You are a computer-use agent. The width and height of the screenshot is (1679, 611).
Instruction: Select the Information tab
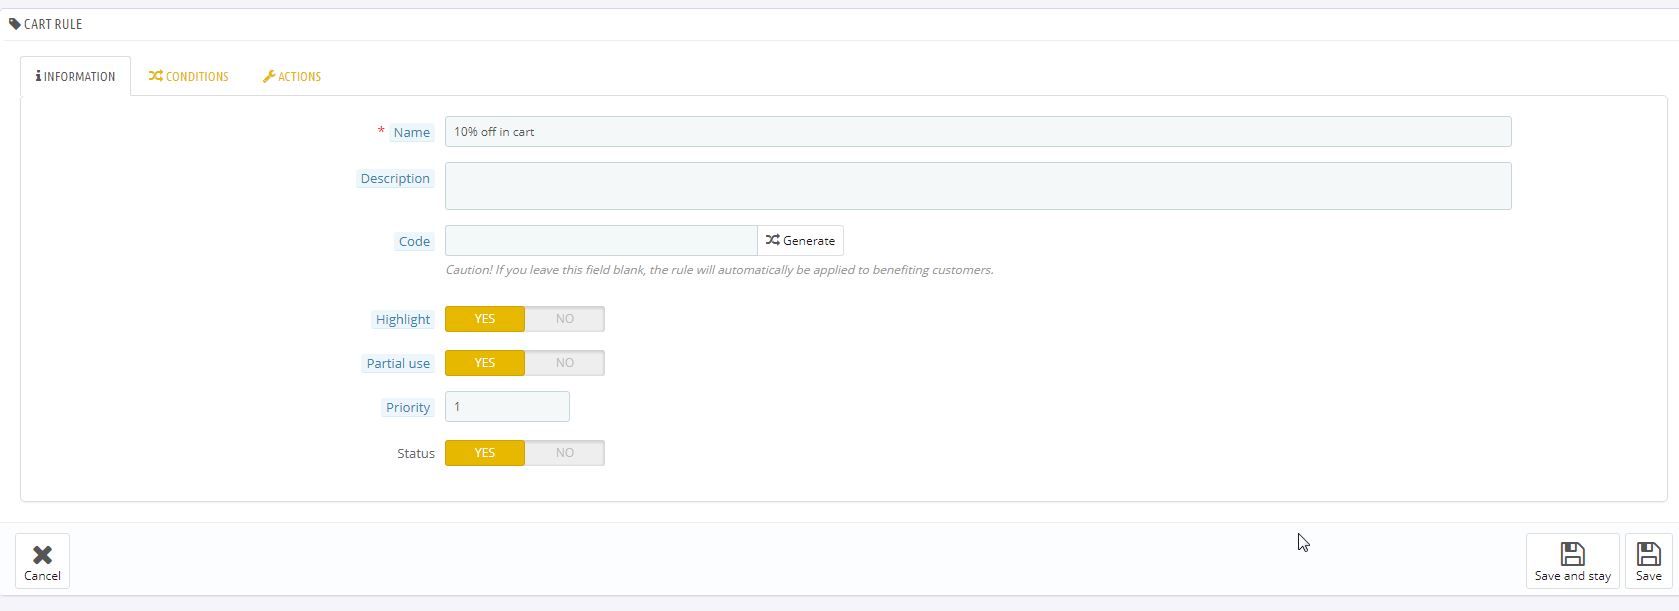(76, 77)
